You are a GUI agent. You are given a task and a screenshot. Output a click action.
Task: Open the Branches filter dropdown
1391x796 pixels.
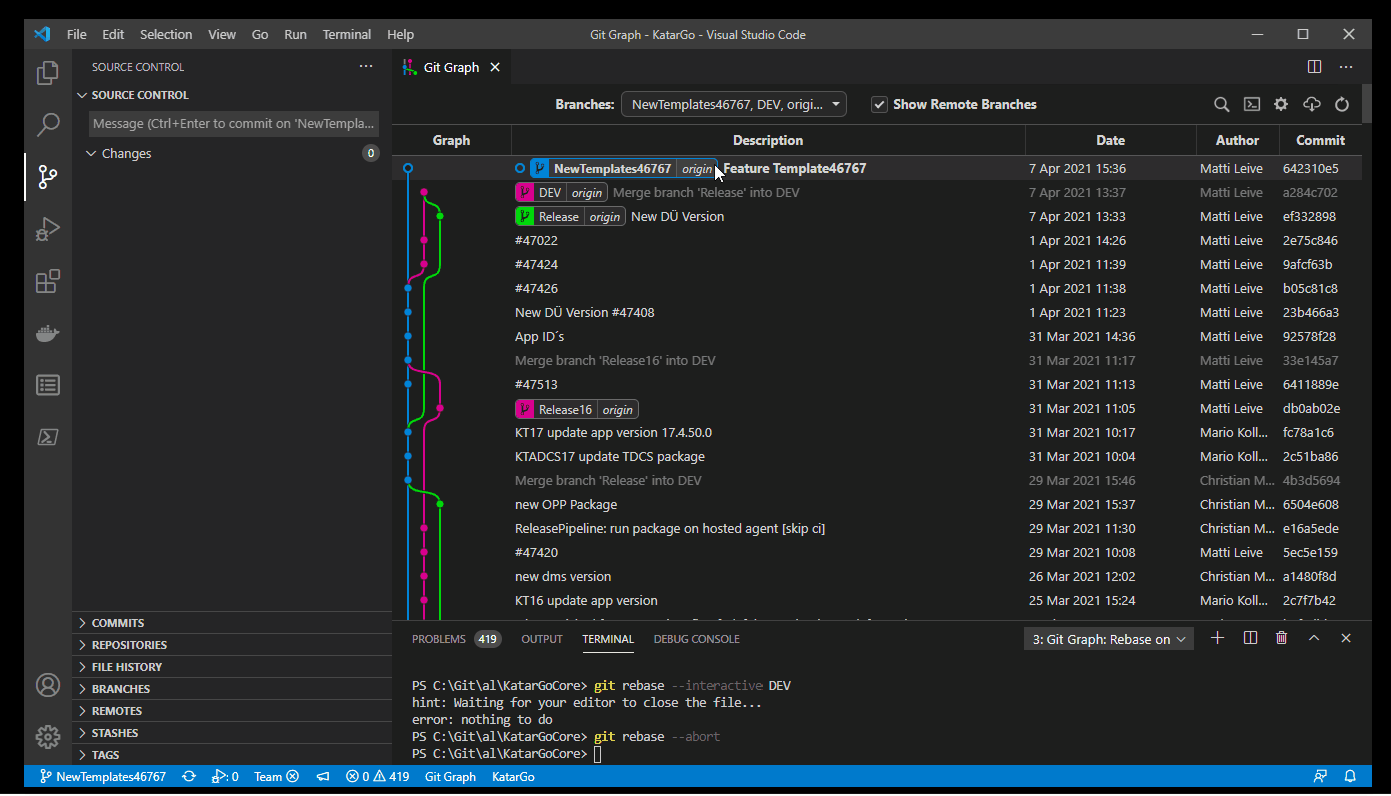734,104
